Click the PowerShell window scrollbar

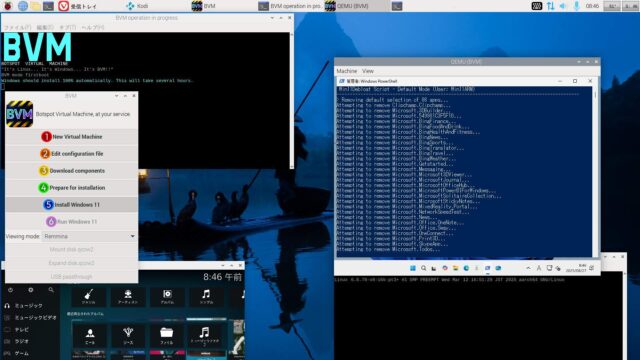595,171
